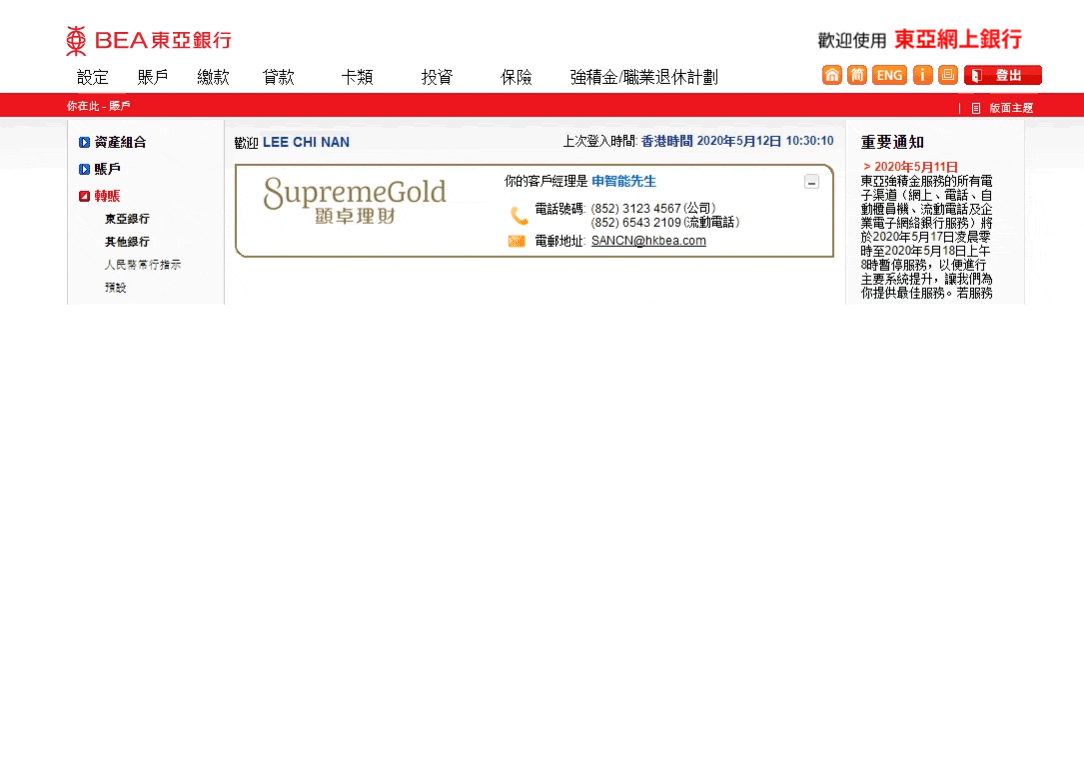Image resolution: width=1084 pixels, height=778 pixels.
Task: Select 其他銀行 under 轉賬
Action: [127, 241]
